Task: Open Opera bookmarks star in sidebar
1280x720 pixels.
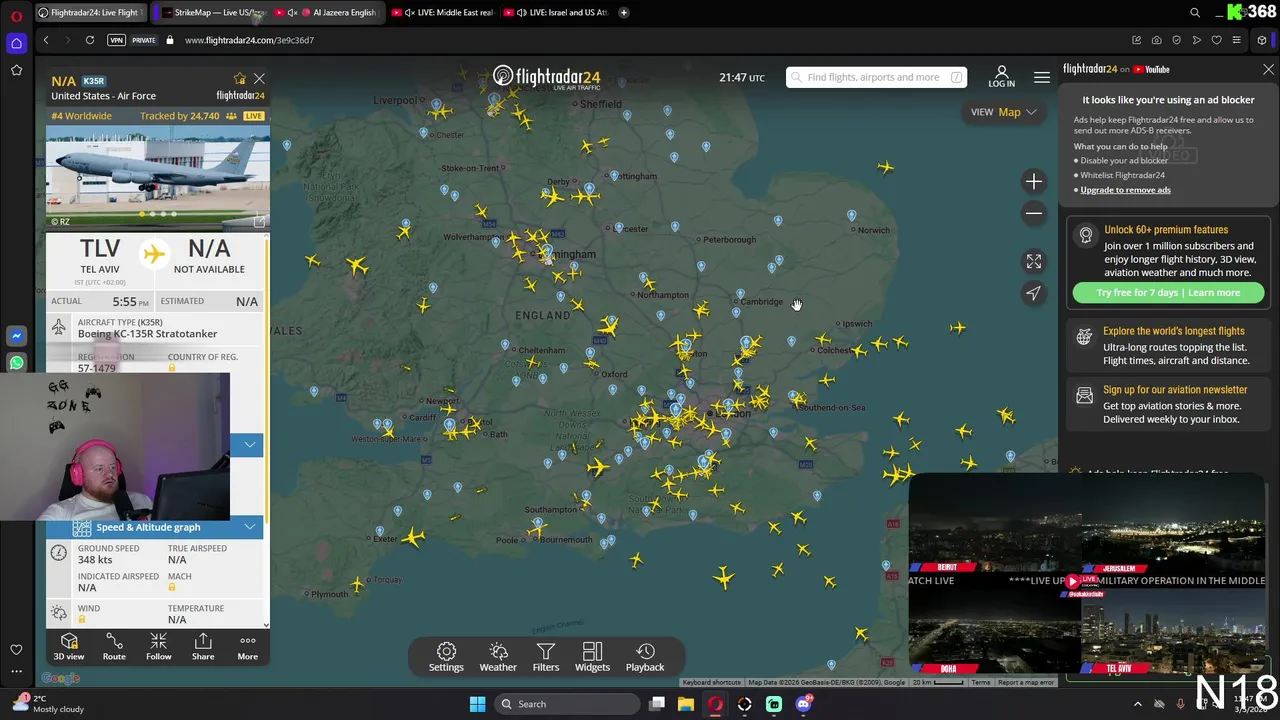Action: pos(16,70)
